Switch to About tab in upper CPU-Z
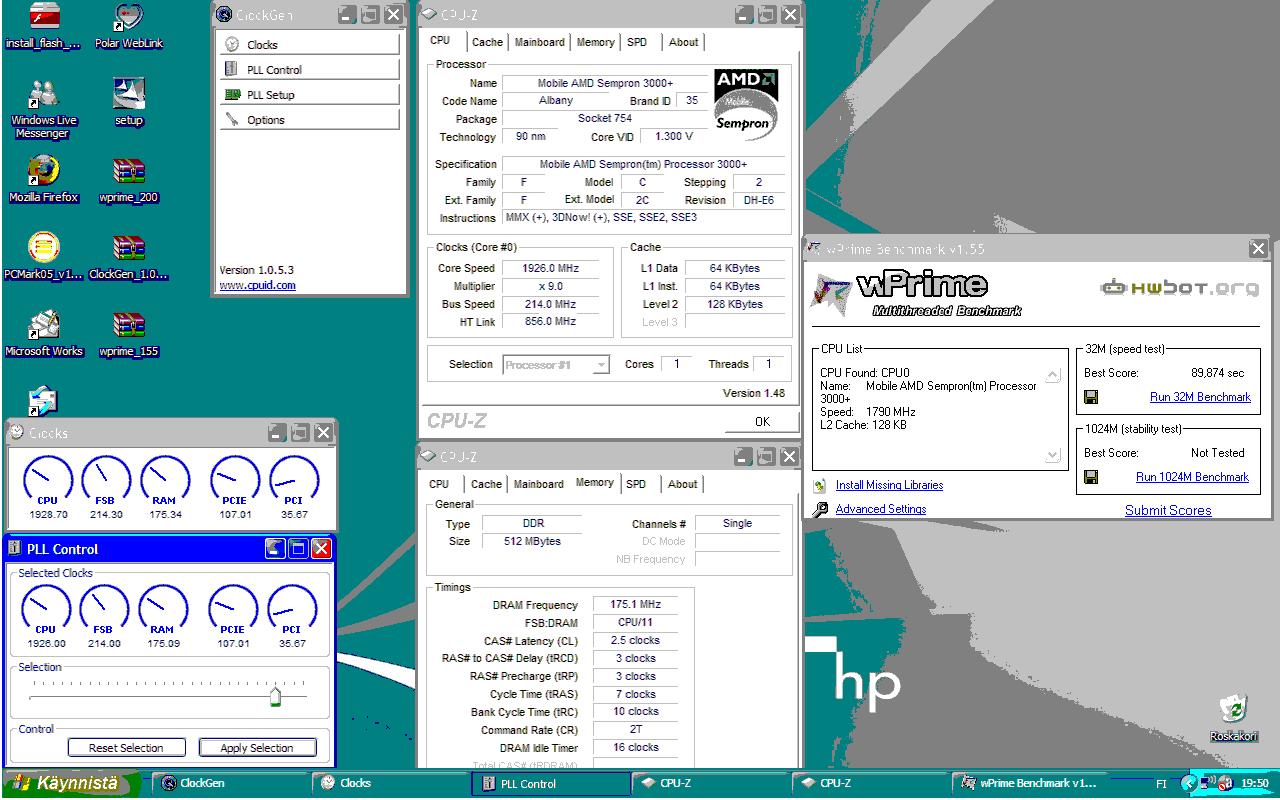Screen dimensions: 1280x800 (x=684, y=42)
